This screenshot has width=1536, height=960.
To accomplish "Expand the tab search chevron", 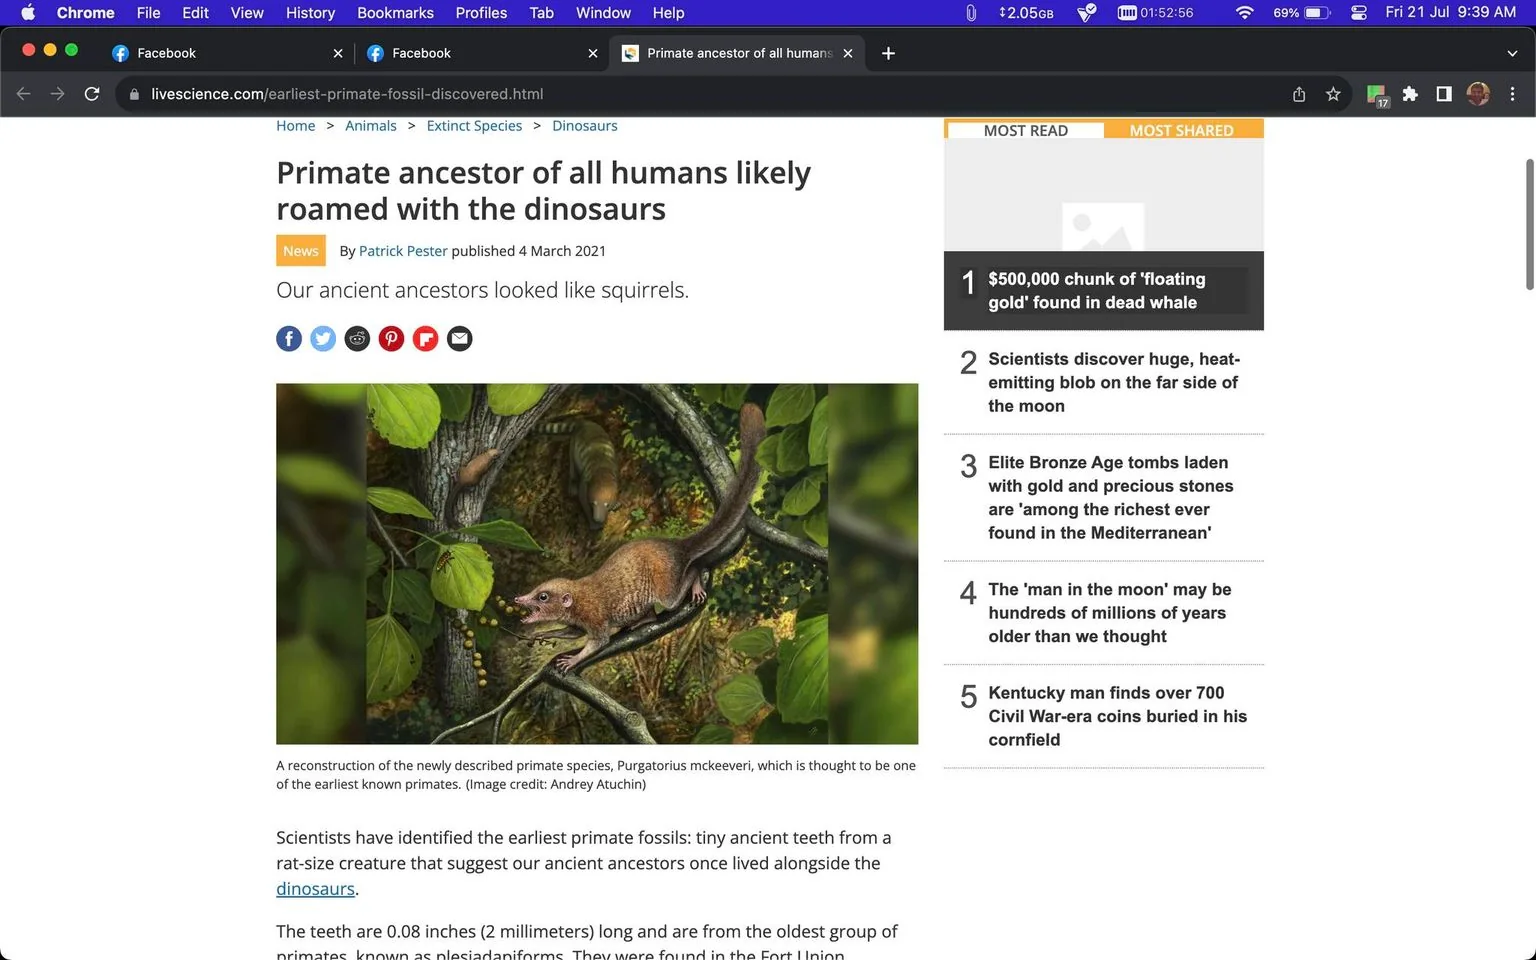I will pos(1512,53).
